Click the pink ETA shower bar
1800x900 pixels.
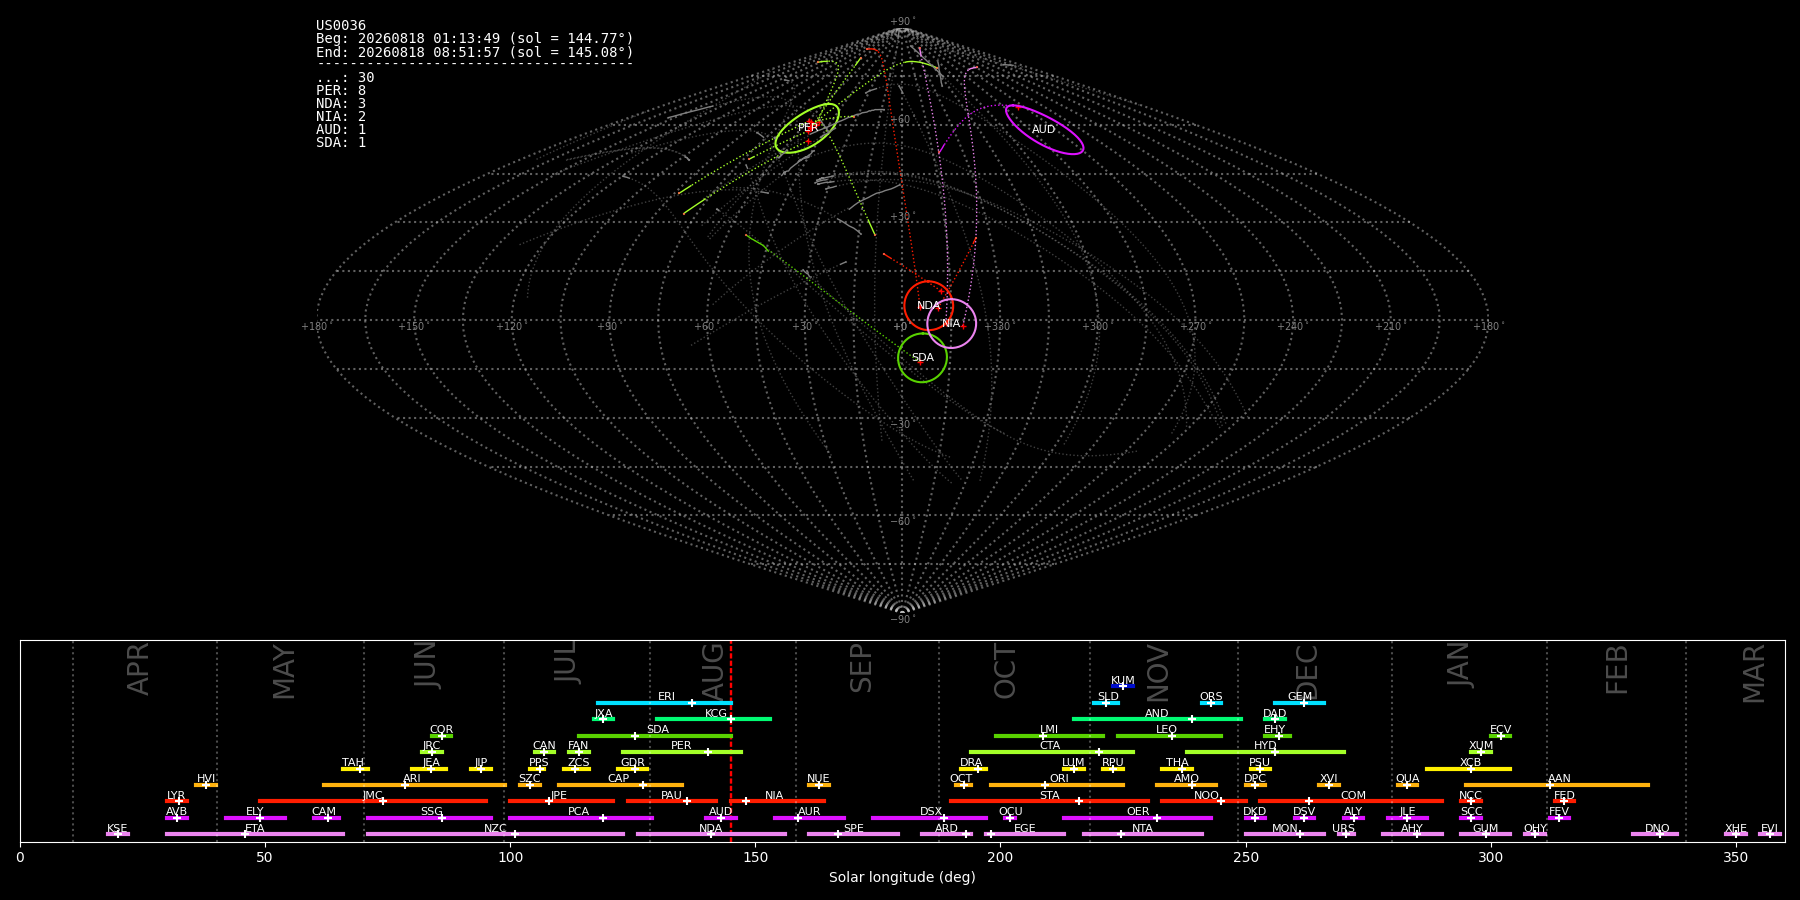[x=255, y=834]
